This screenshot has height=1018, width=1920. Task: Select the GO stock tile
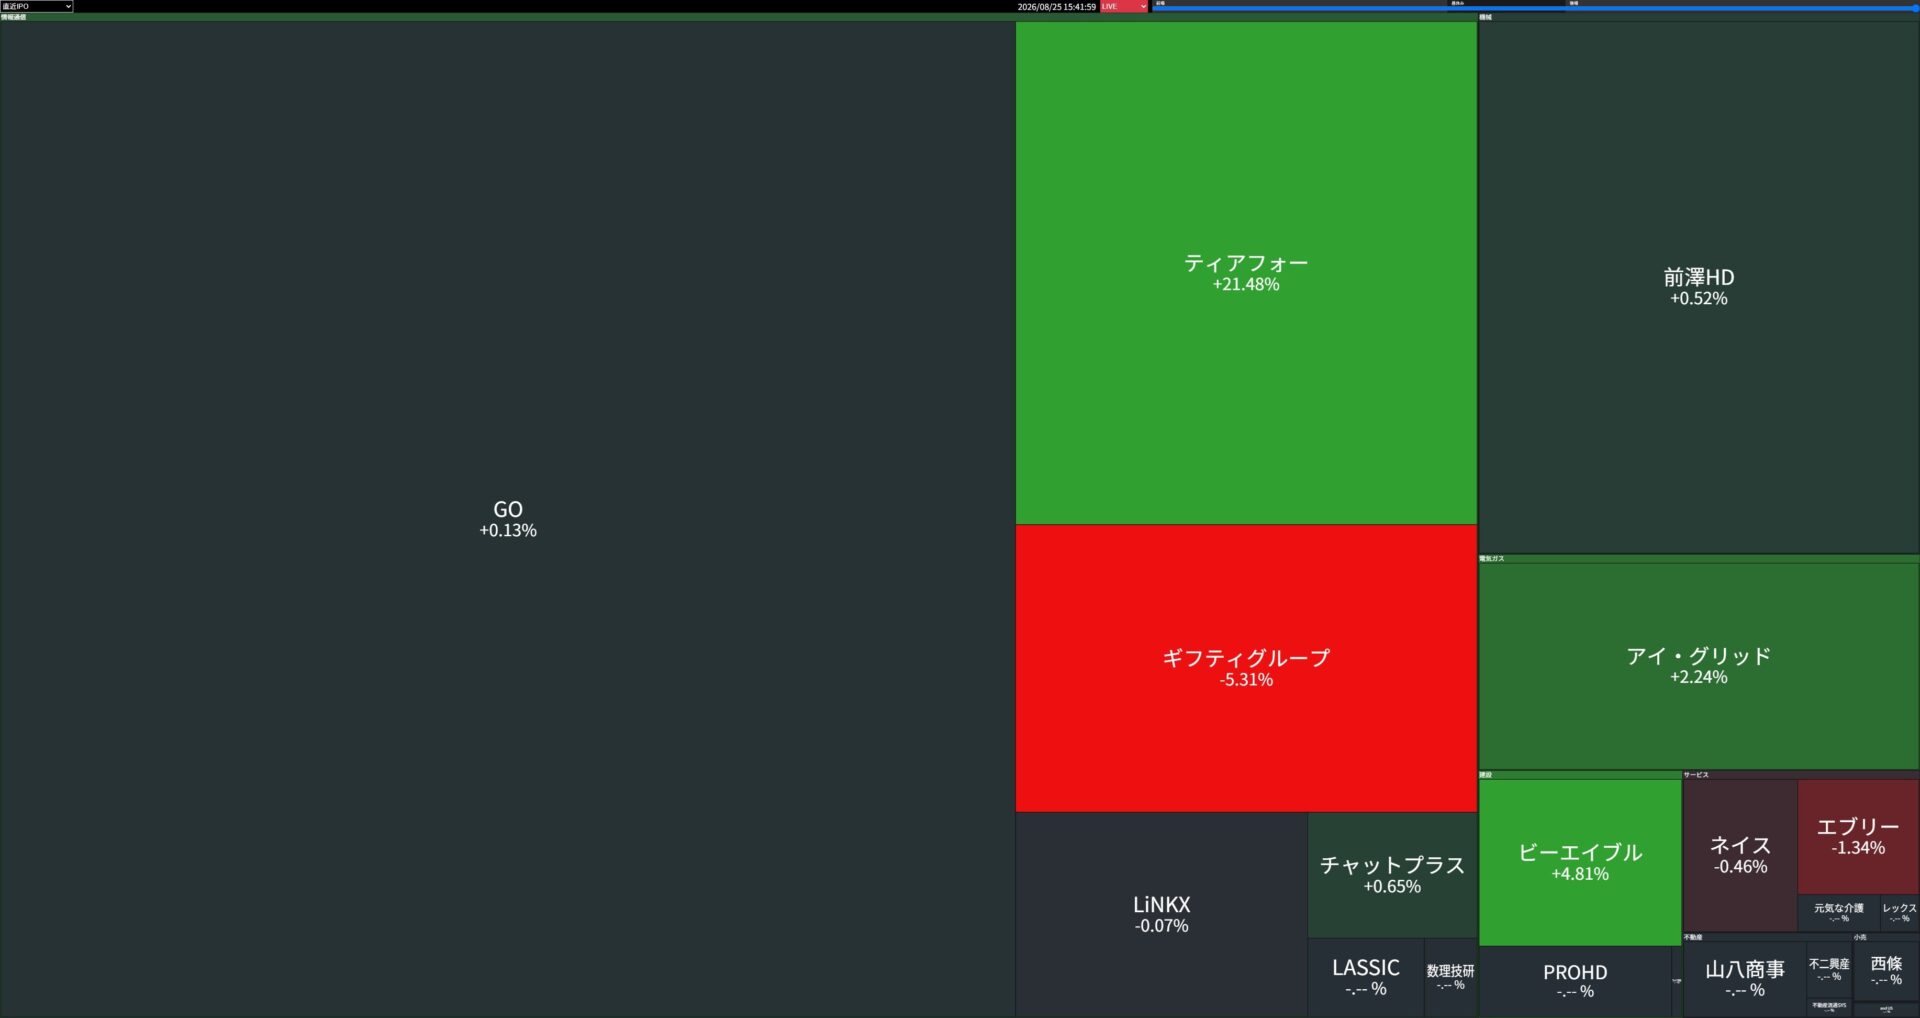click(508, 519)
